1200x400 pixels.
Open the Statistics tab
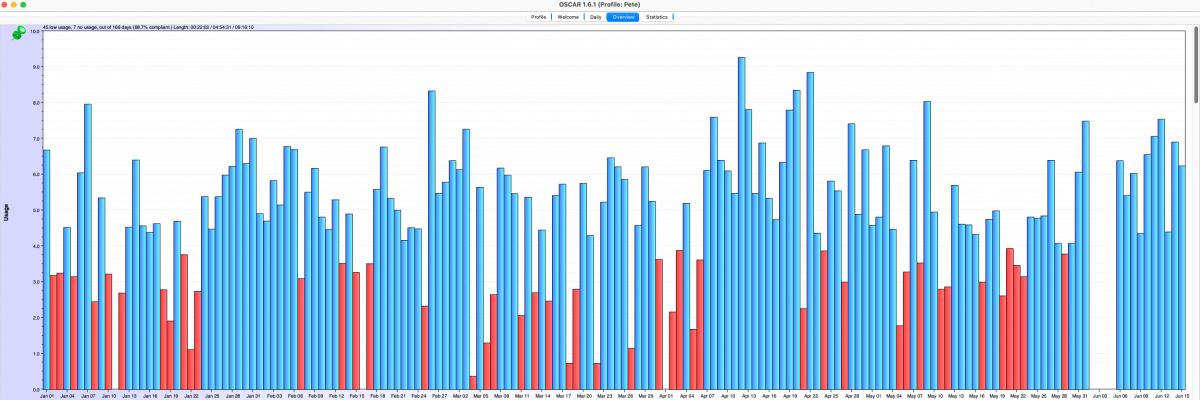[657, 17]
